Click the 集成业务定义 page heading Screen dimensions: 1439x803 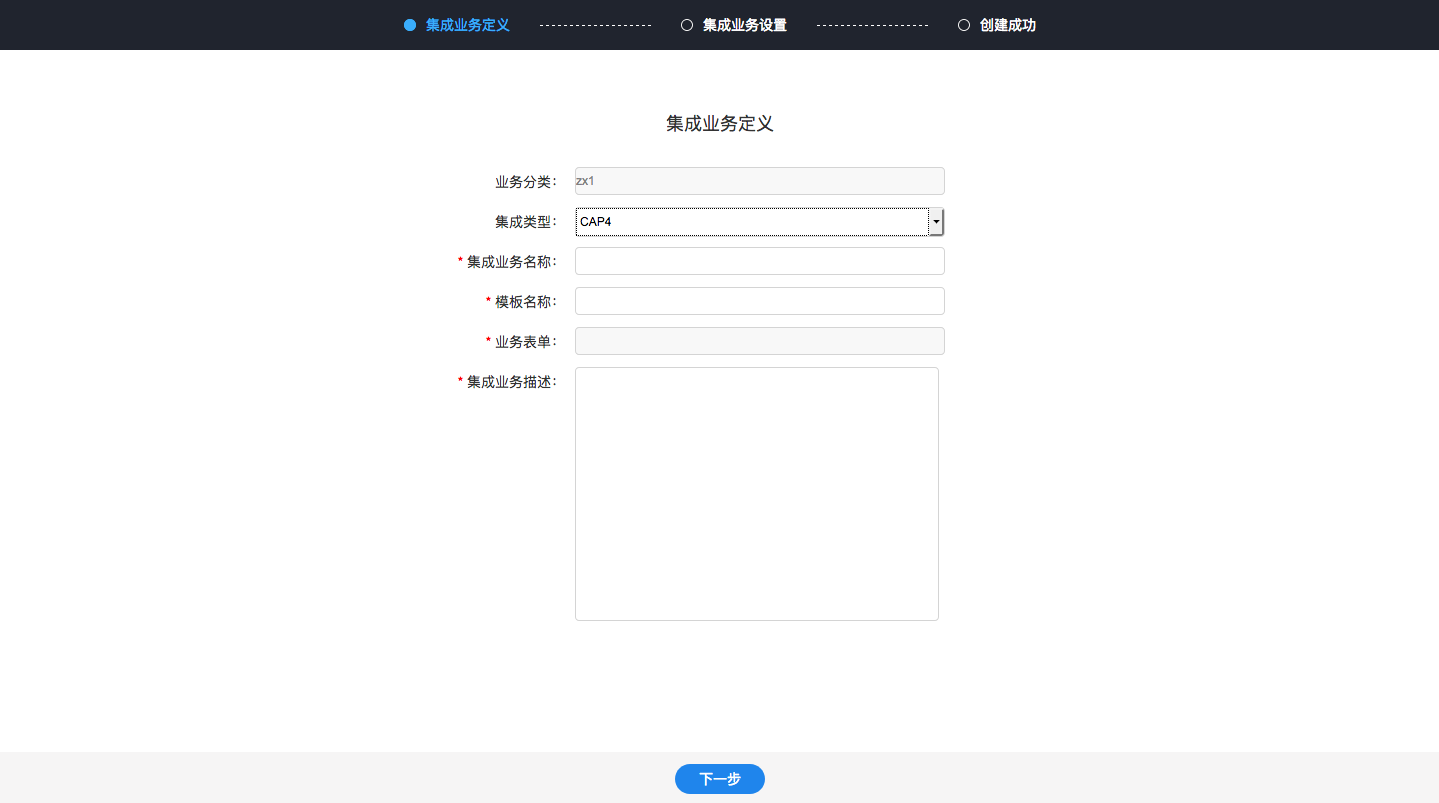(x=720, y=124)
